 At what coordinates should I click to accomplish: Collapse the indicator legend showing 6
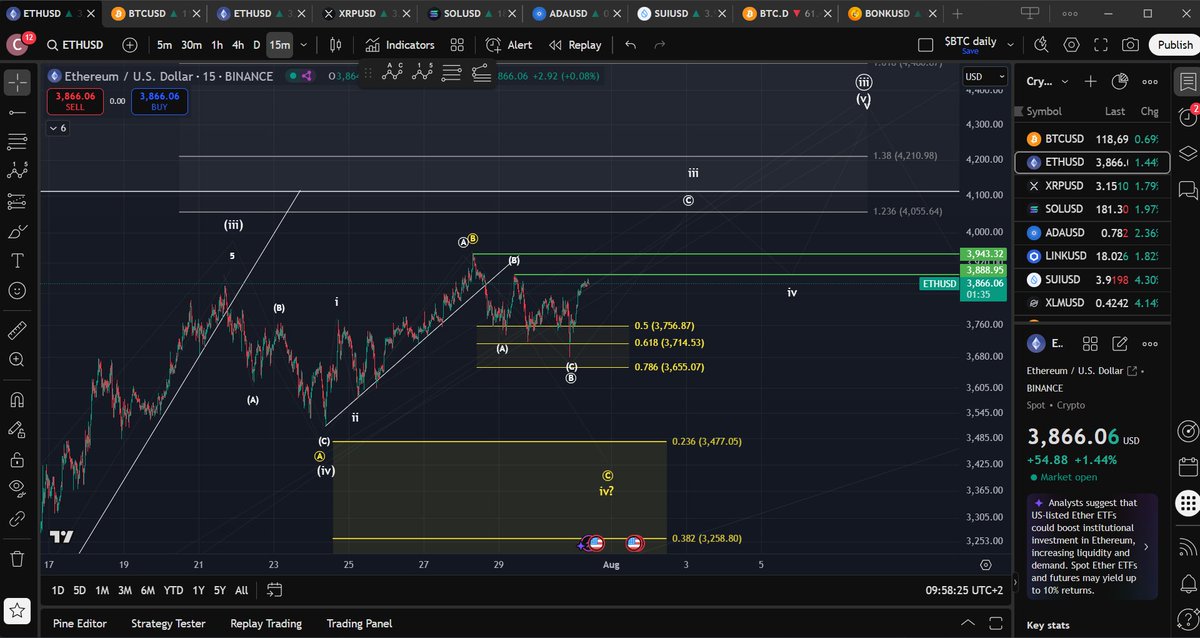tap(57, 128)
